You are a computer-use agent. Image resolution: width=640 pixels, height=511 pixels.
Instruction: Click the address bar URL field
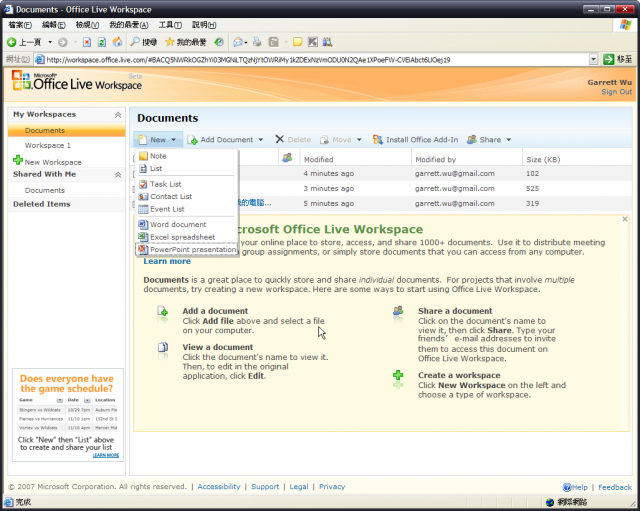(311, 60)
